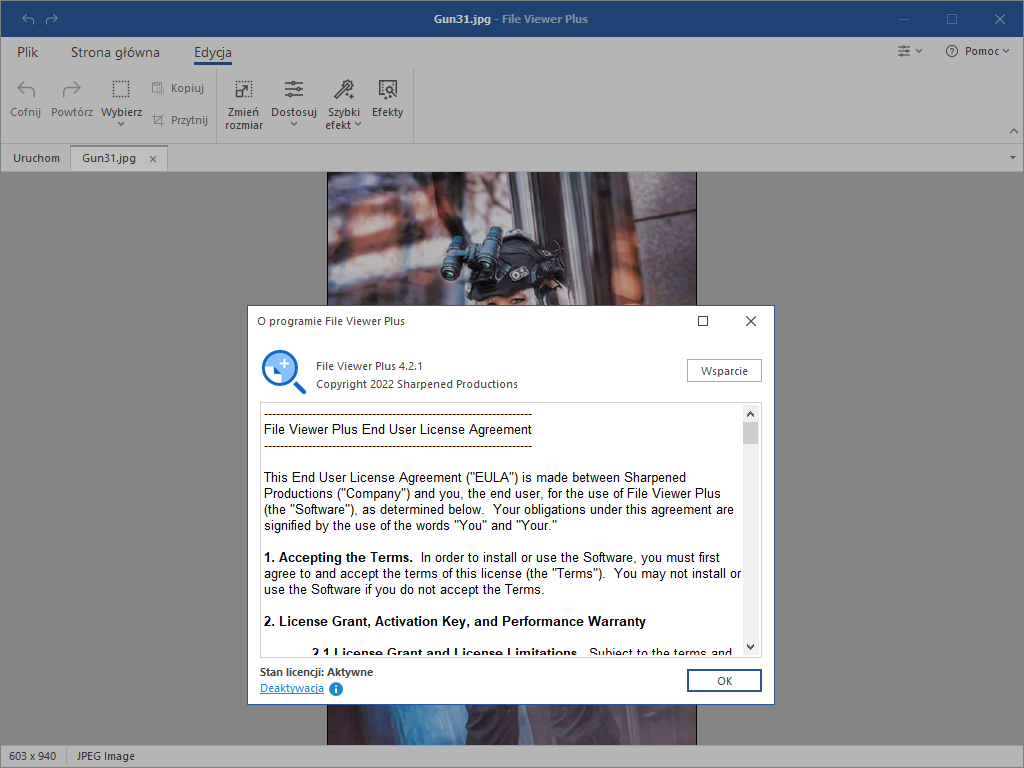Switch to the Strona główna tab
1024x768 pixels.
click(x=115, y=52)
